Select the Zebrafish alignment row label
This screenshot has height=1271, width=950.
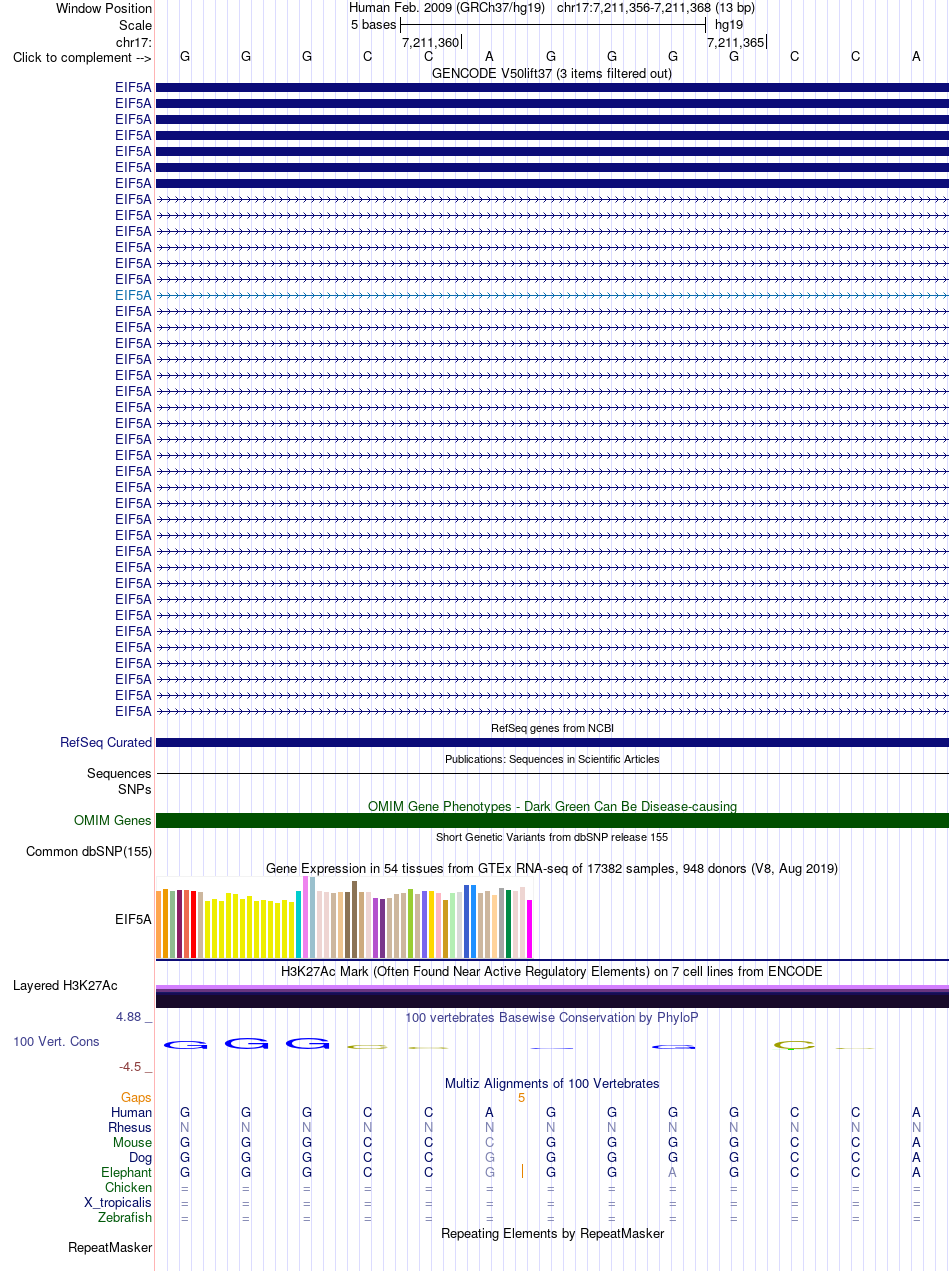(x=125, y=1218)
